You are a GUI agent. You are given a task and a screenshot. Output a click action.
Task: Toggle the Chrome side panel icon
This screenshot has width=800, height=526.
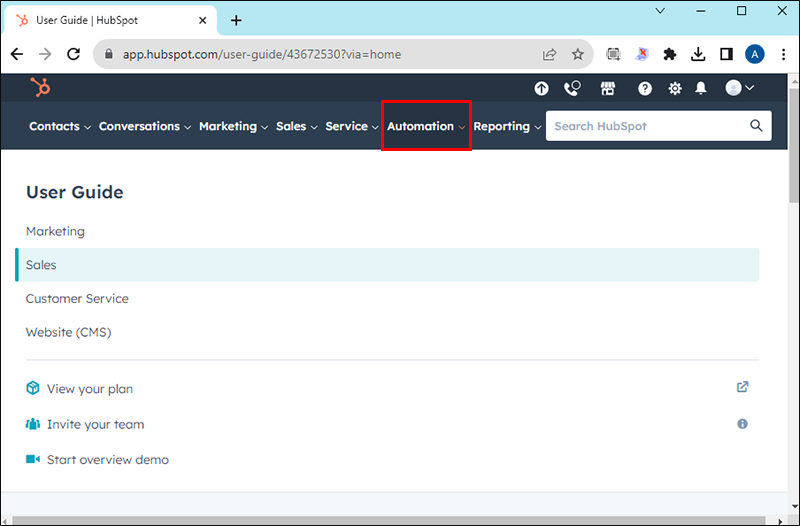[727, 54]
